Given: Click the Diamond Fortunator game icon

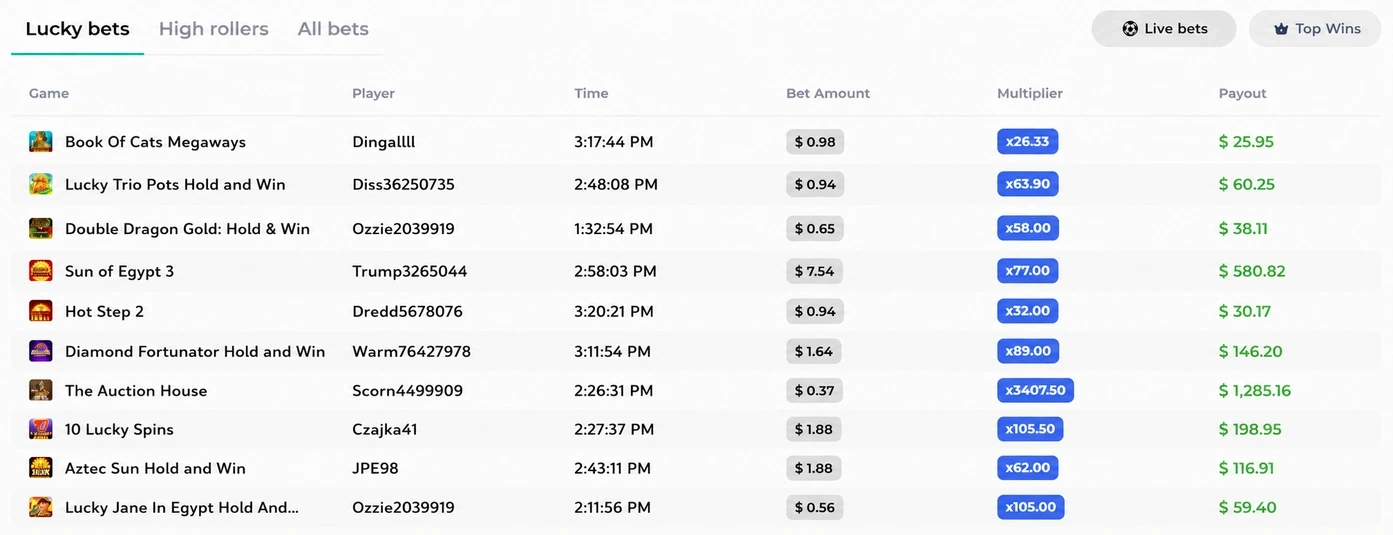Looking at the screenshot, I should click(41, 351).
